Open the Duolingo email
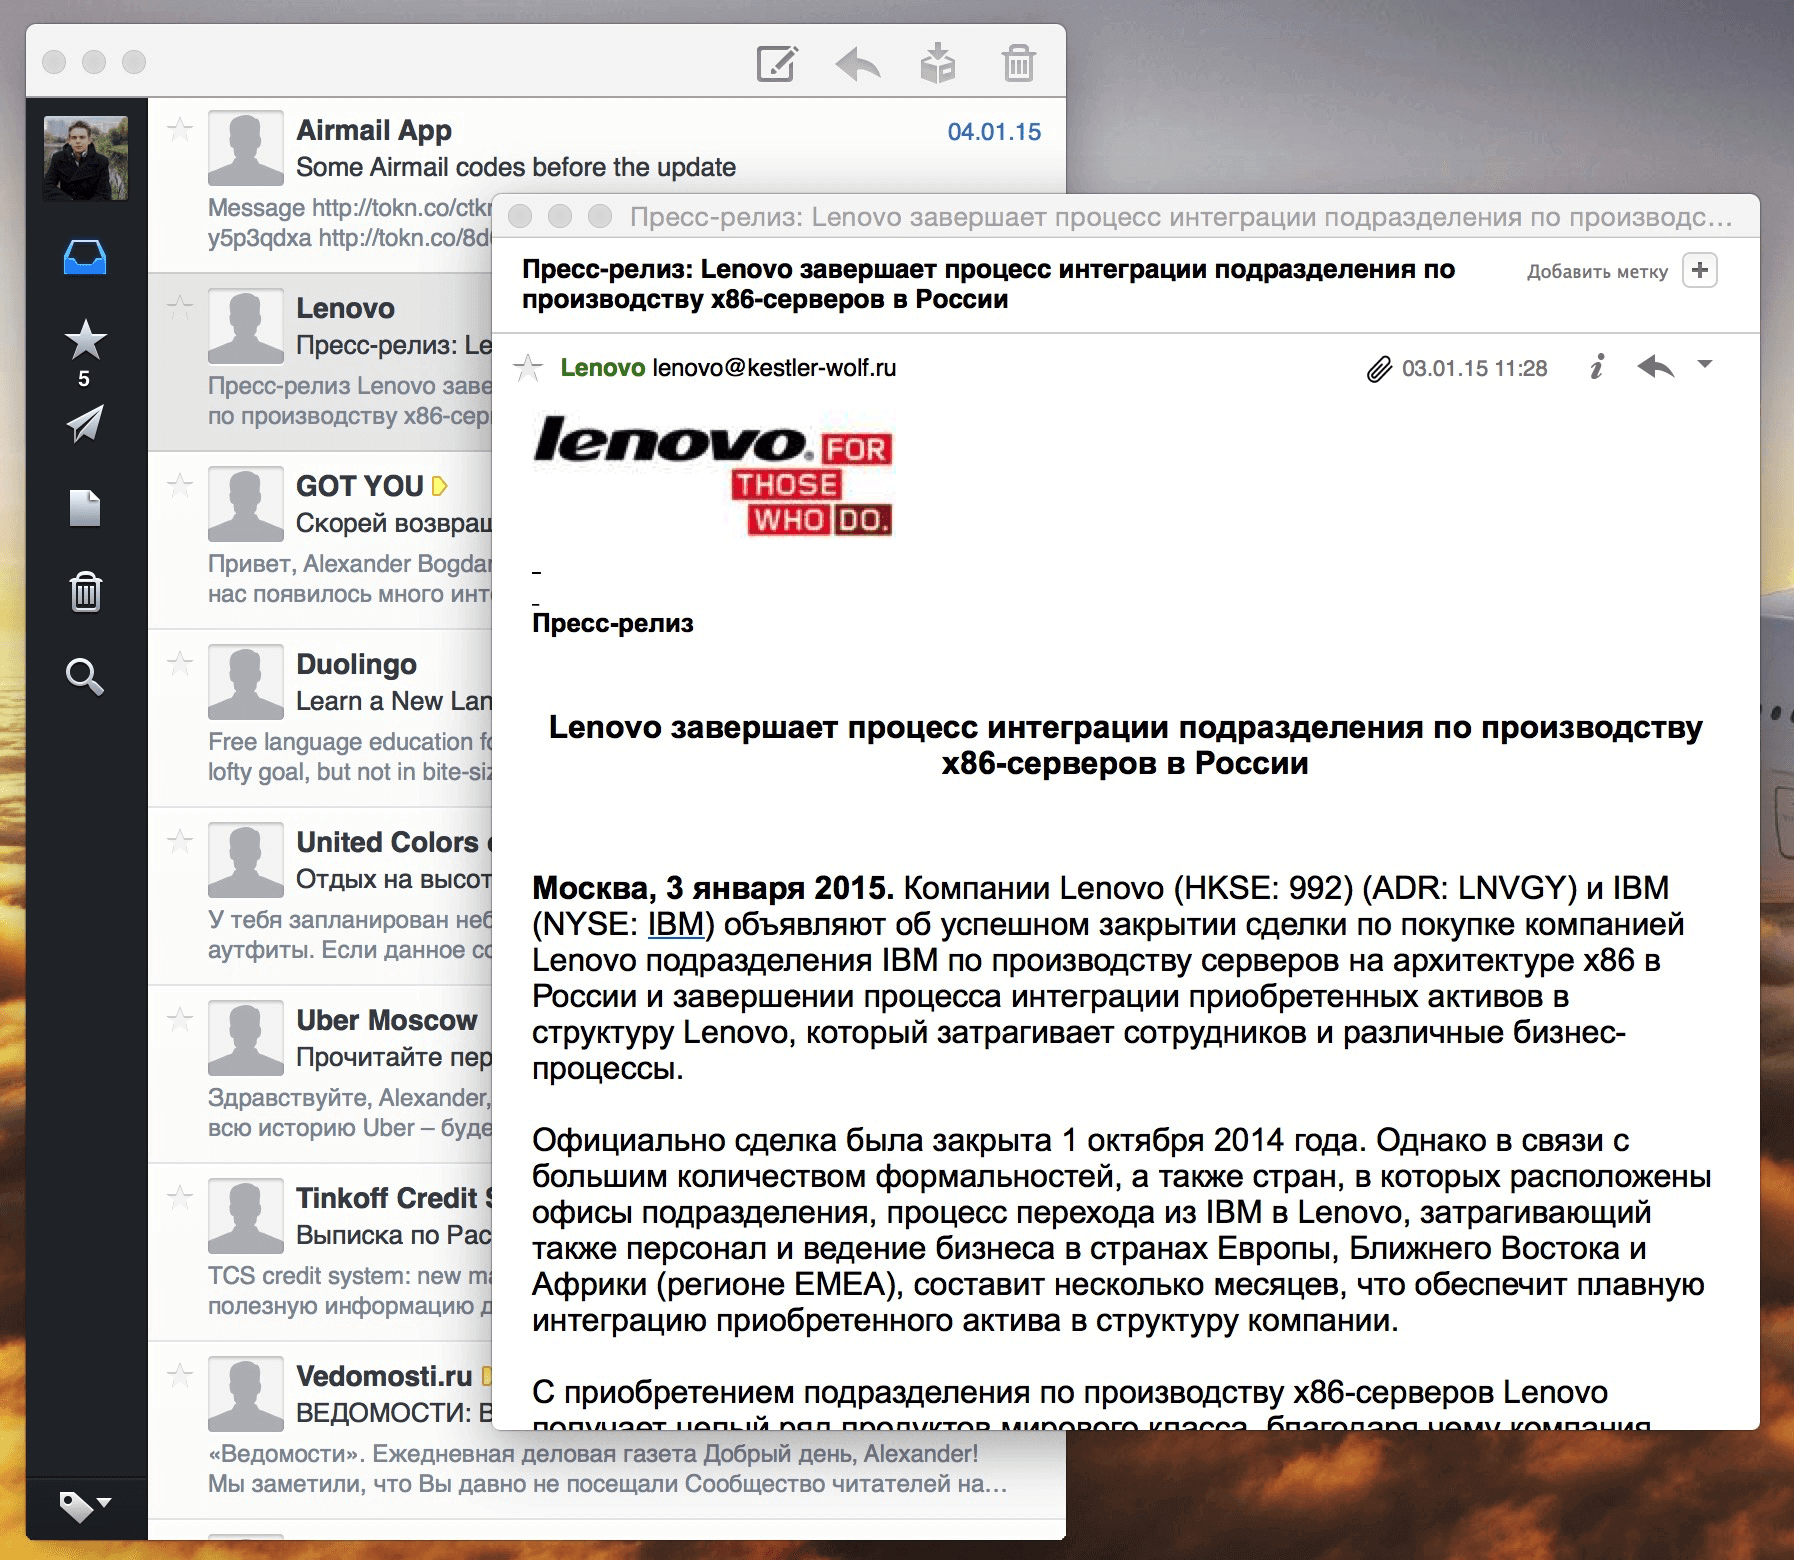The image size is (1794, 1560). point(320,718)
